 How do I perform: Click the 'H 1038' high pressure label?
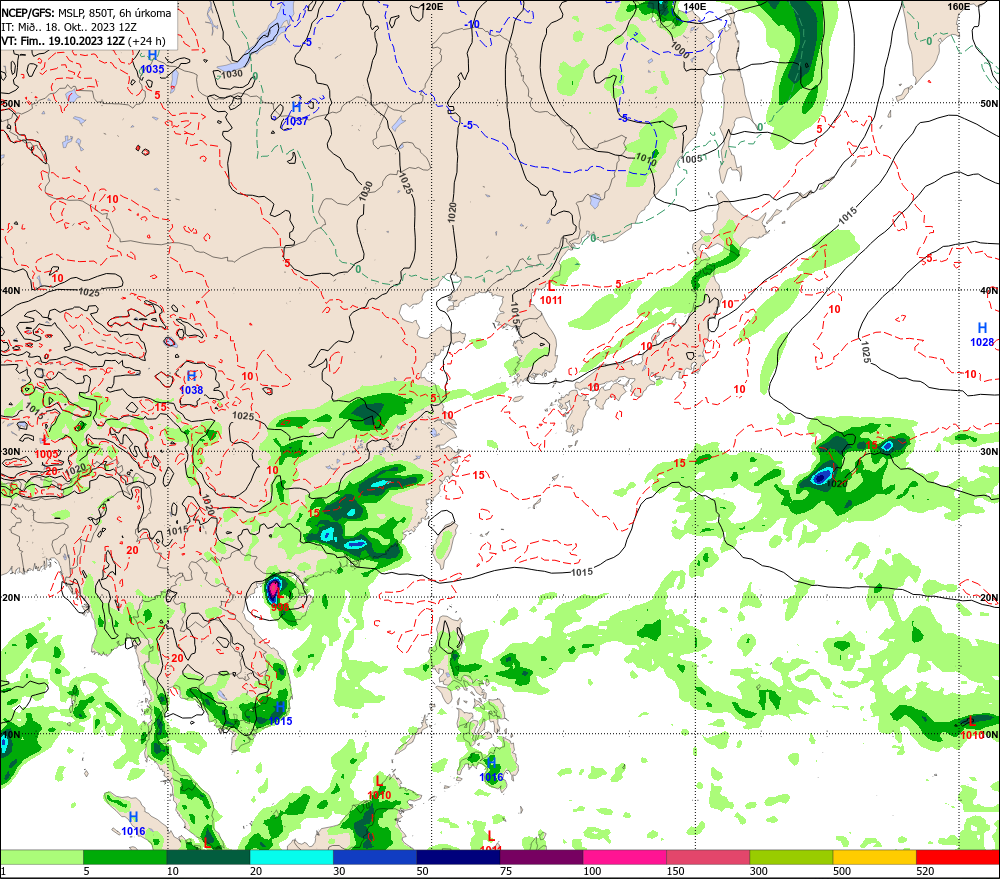click(x=191, y=383)
